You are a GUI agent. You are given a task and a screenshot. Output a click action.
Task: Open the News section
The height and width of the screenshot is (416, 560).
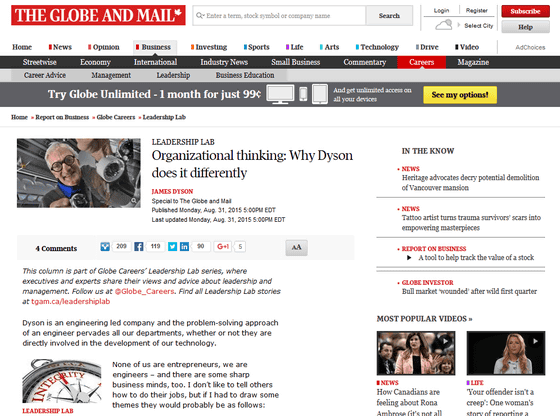tap(60, 47)
